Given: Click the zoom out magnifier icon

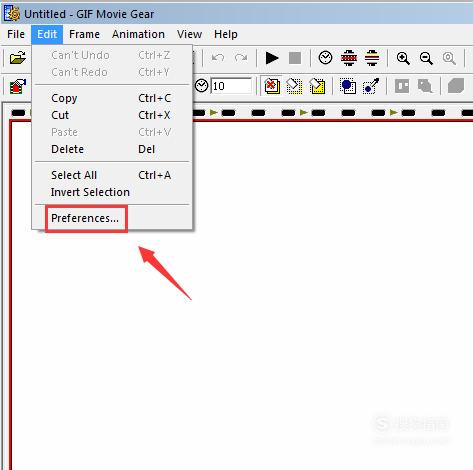Looking at the screenshot, I should click(x=426, y=58).
